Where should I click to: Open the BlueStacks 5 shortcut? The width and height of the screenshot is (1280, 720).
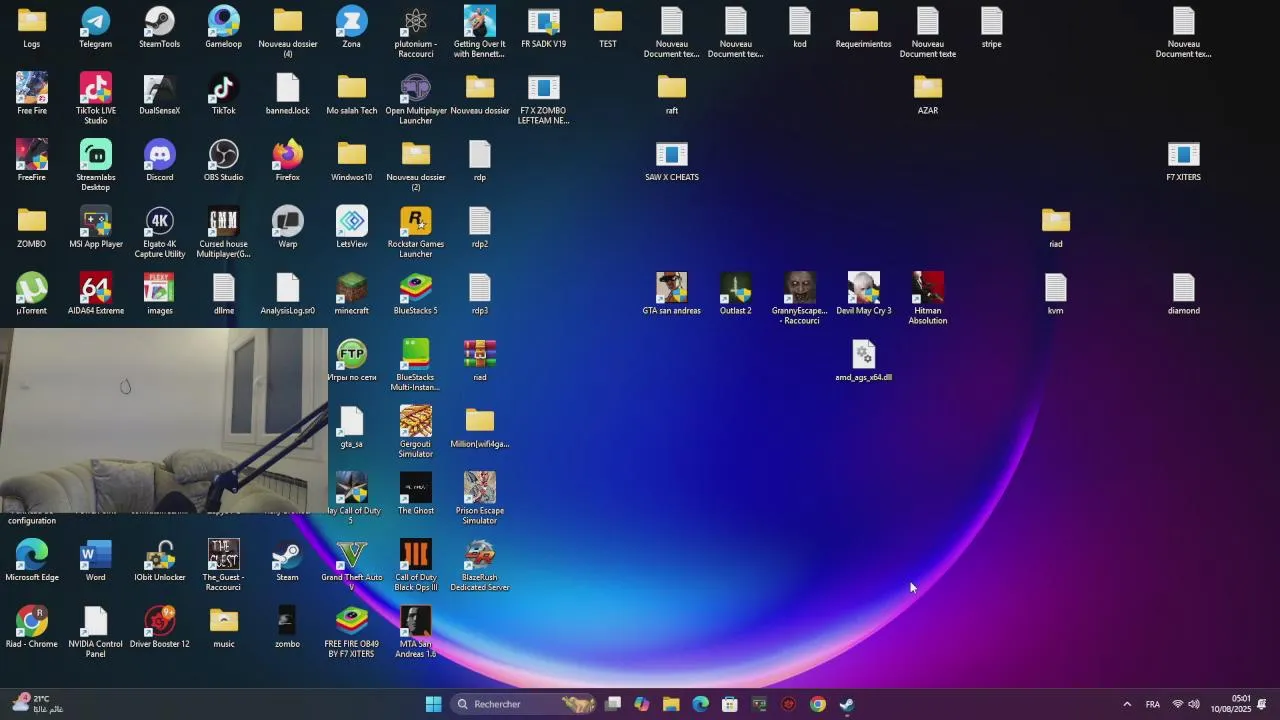(x=416, y=294)
